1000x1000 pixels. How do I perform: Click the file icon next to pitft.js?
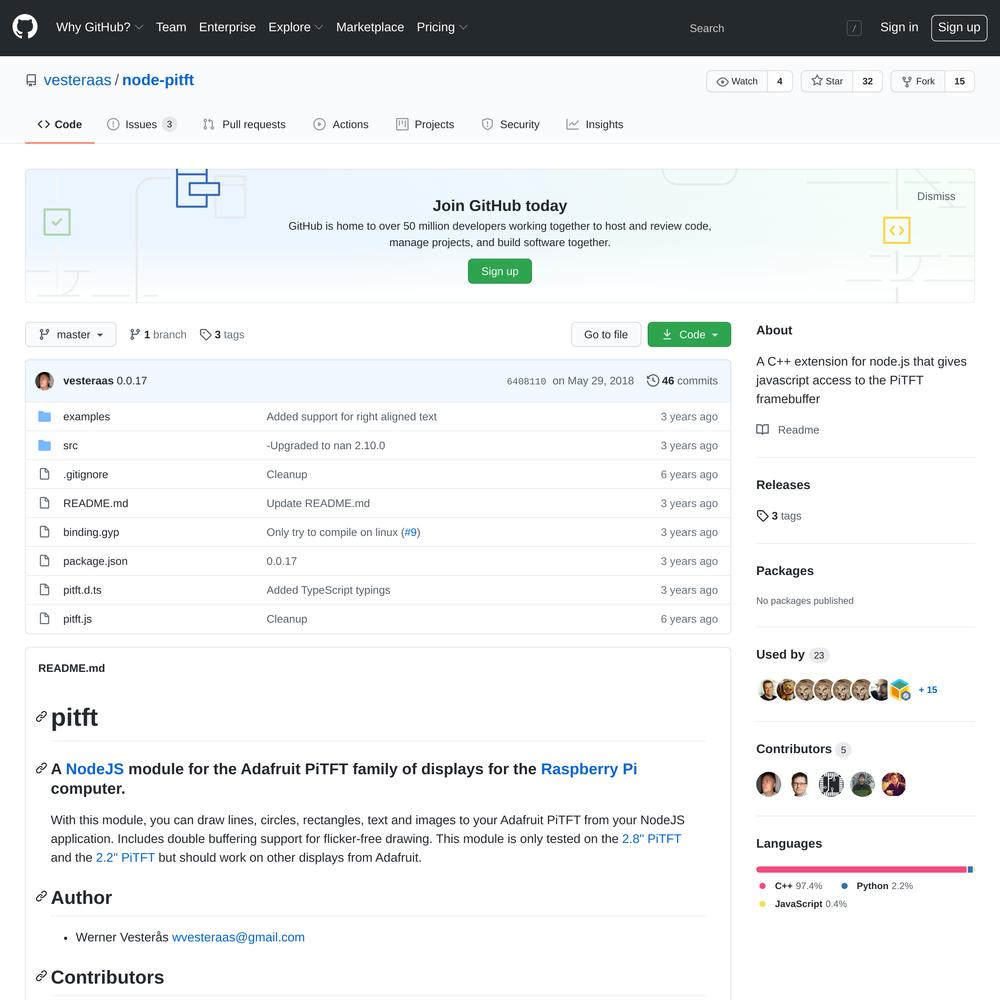click(45, 619)
